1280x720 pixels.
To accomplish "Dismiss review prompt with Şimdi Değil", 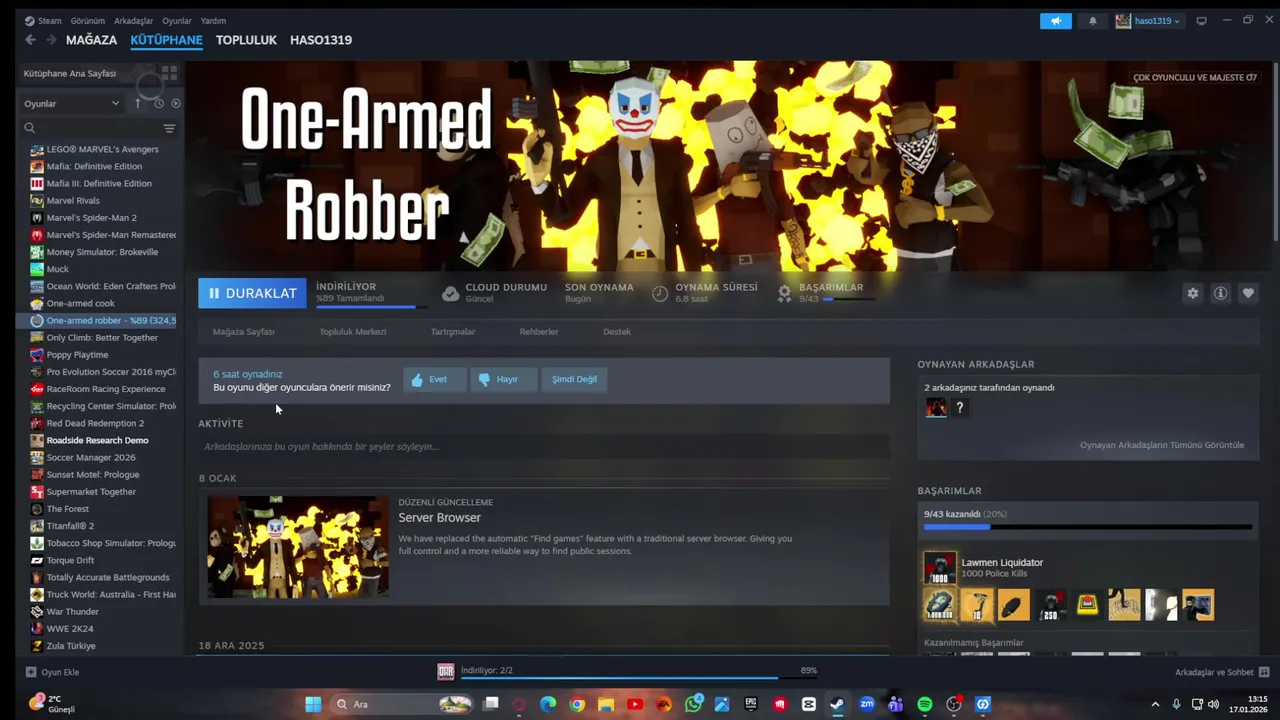I will (x=574, y=379).
